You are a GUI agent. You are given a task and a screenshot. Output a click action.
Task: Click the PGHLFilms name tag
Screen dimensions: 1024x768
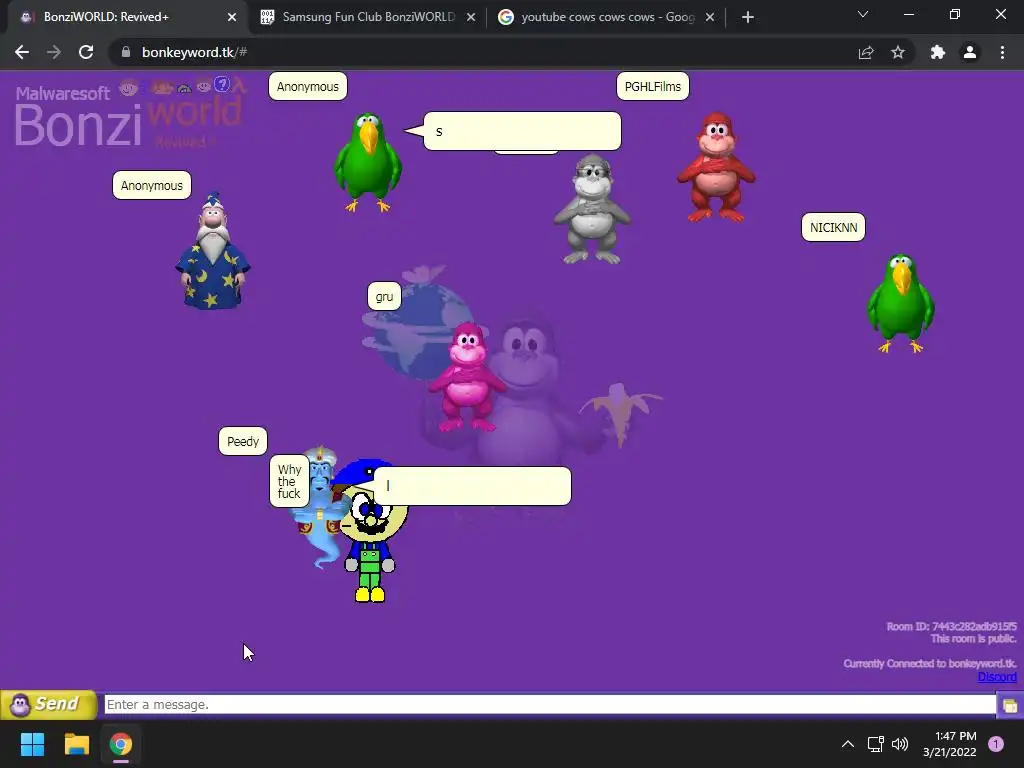652,86
